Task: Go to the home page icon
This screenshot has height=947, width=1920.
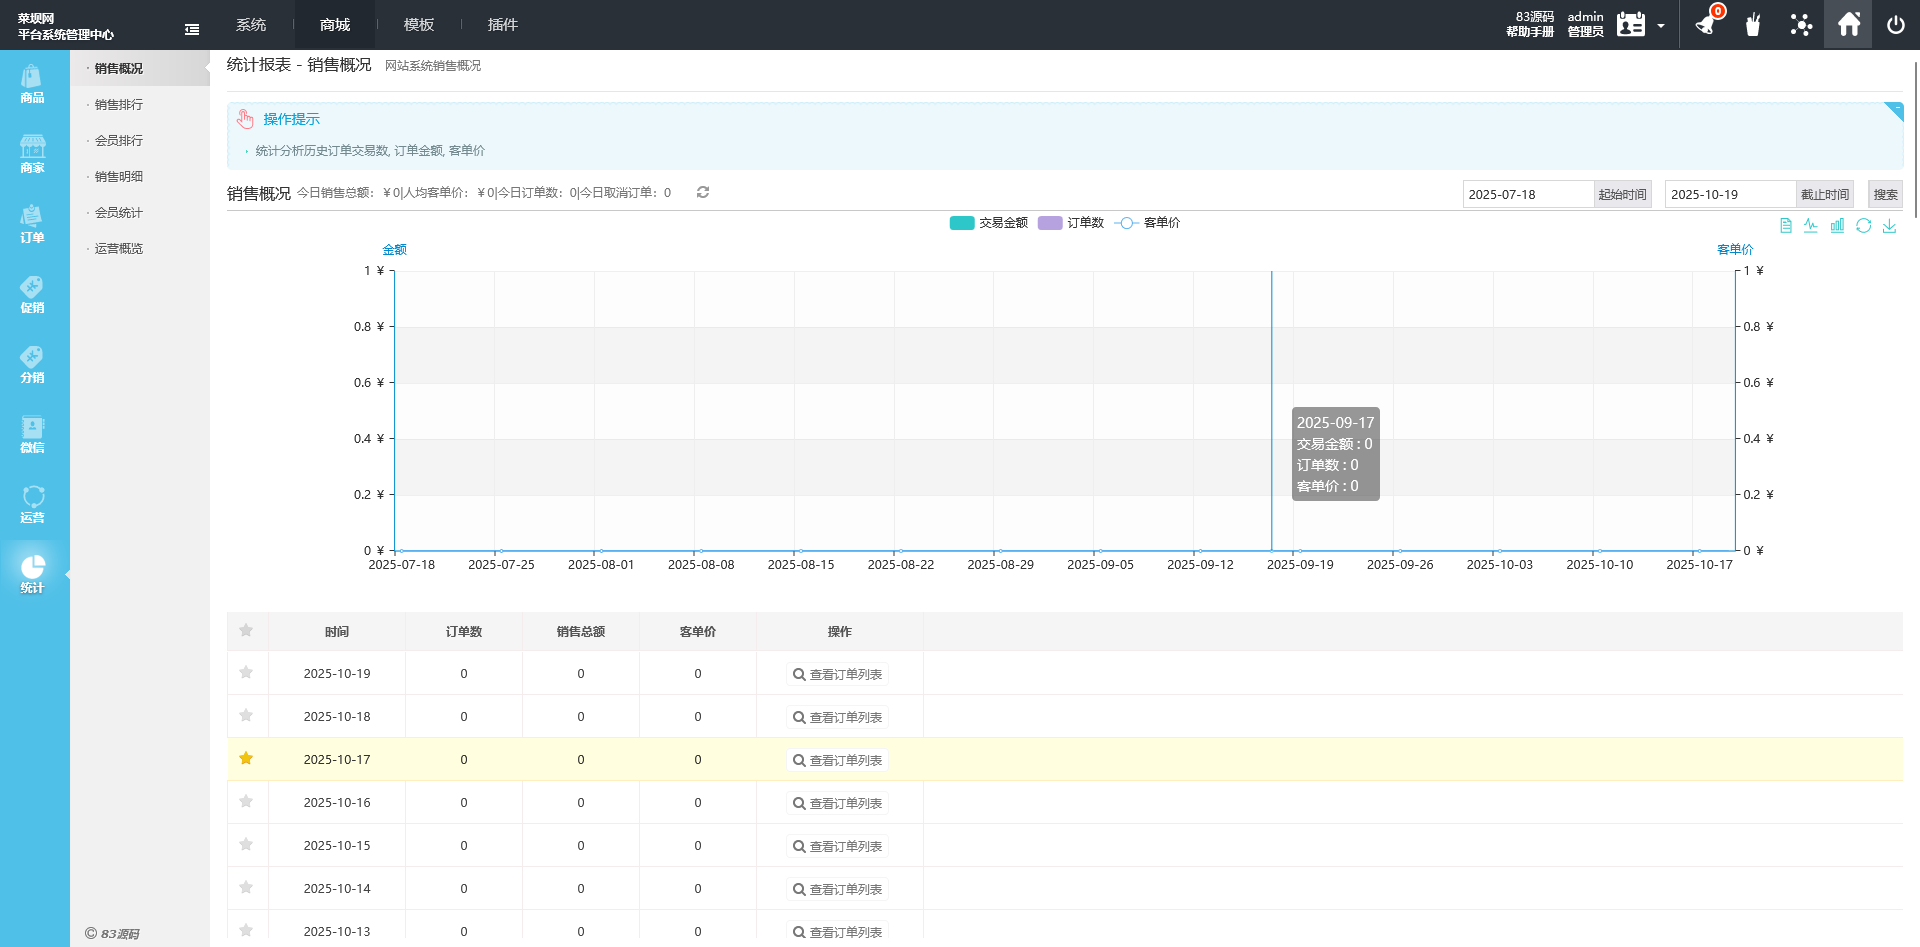Action: tap(1849, 24)
